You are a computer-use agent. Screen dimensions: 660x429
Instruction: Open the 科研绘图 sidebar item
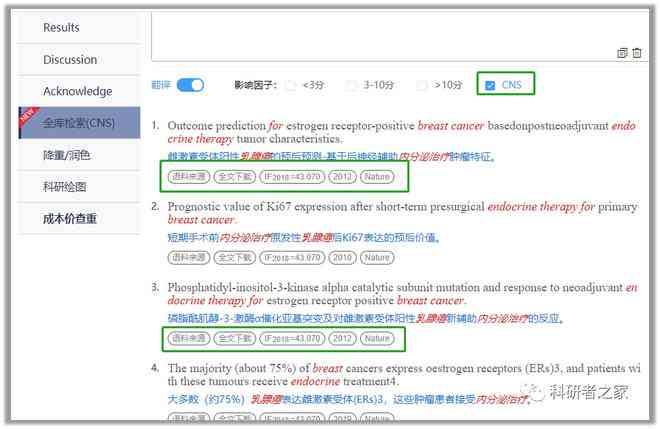(79, 187)
